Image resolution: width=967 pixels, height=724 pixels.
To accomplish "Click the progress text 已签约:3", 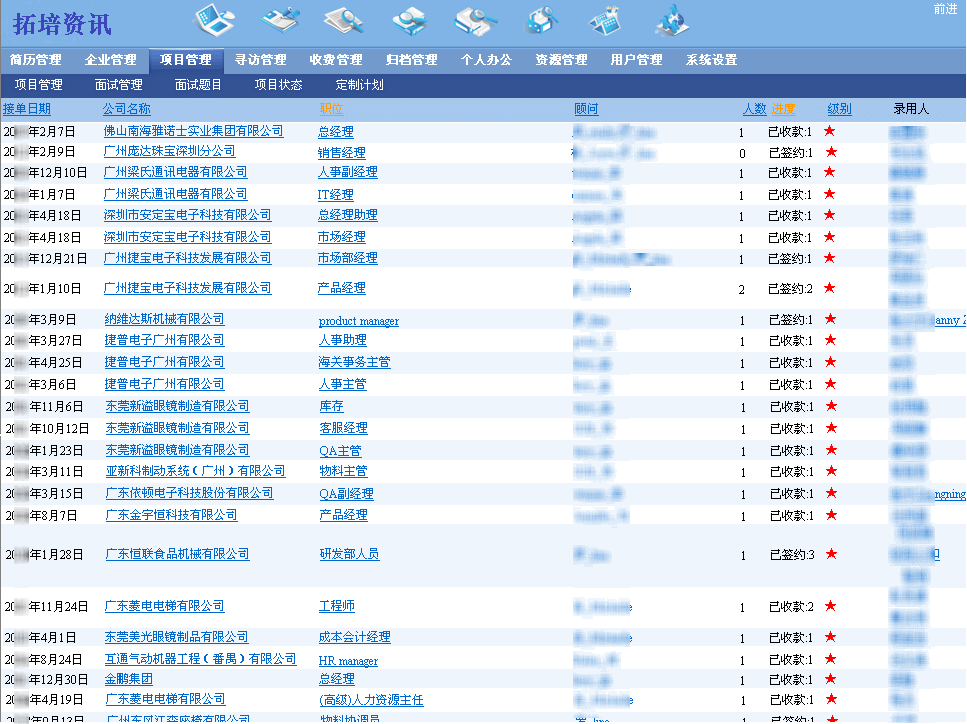I will click(792, 554).
